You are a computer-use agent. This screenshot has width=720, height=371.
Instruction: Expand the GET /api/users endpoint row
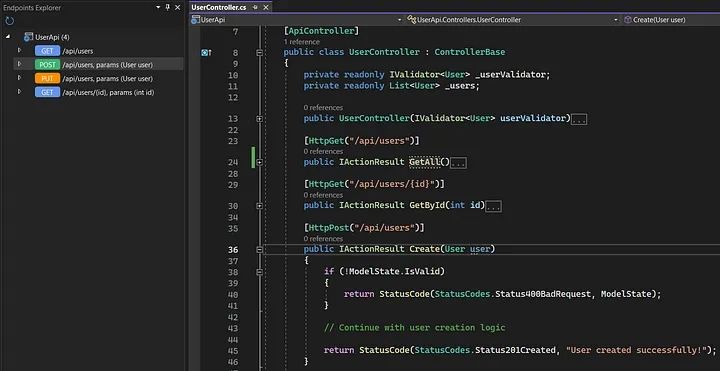[19, 50]
